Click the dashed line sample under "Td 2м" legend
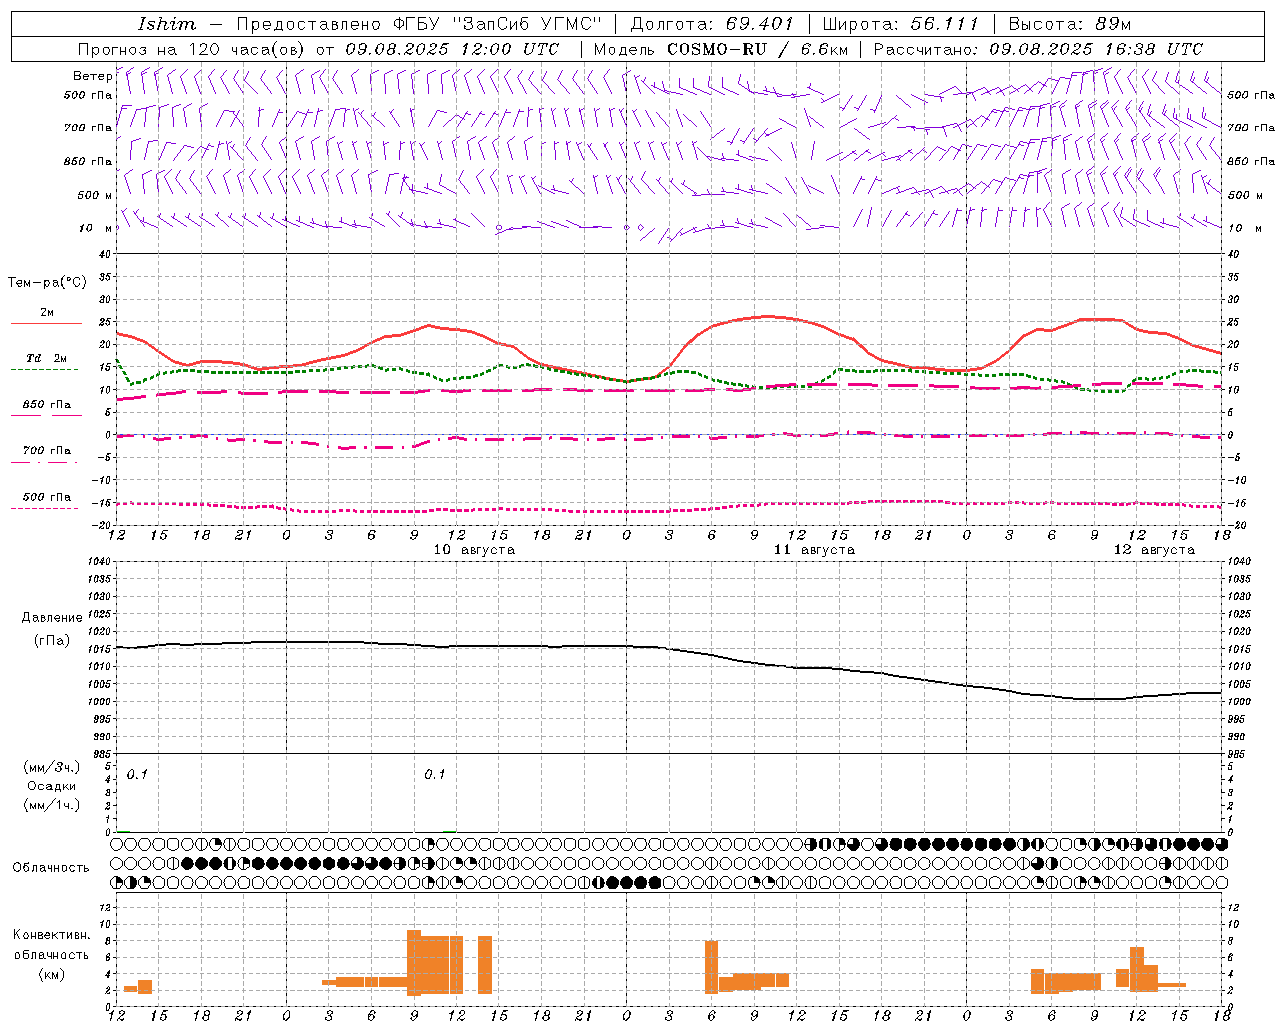This screenshot has height=1024, width=1280. [x=44, y=370]
